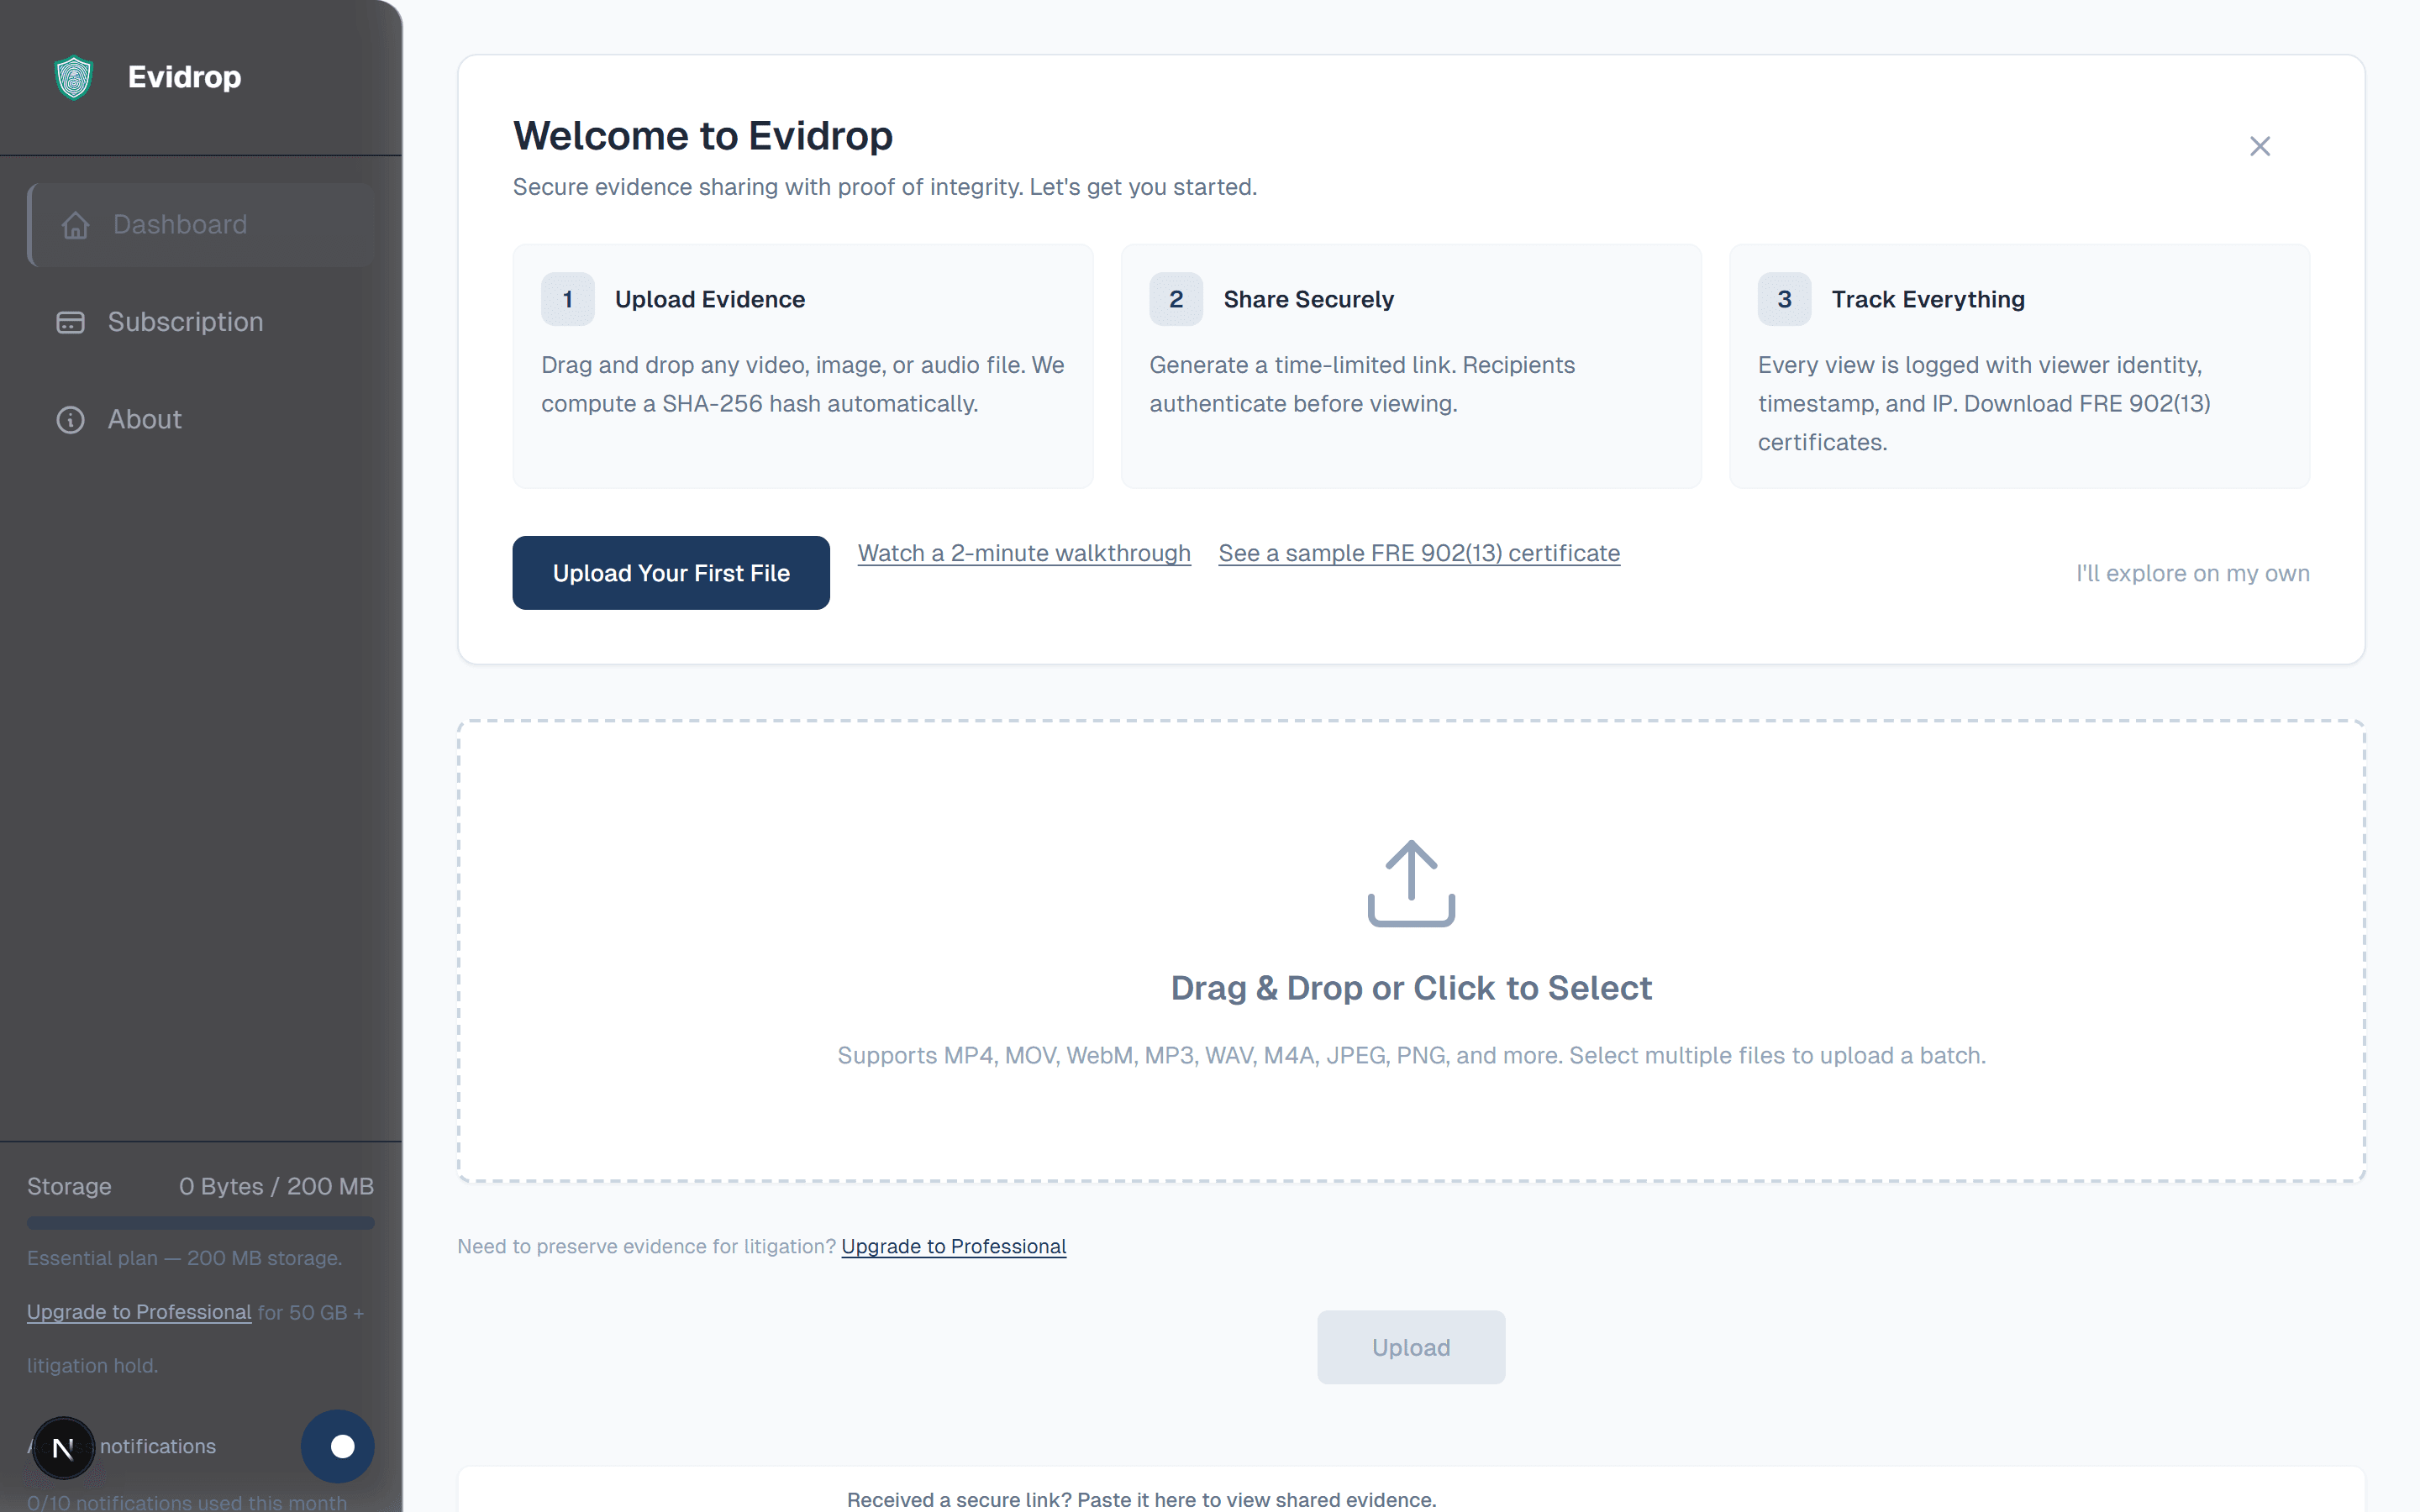The width and height of the screenshot is (2420, 1512).
Task: Click the step 3 Track Everything badge
Action: pos(1783,298)
